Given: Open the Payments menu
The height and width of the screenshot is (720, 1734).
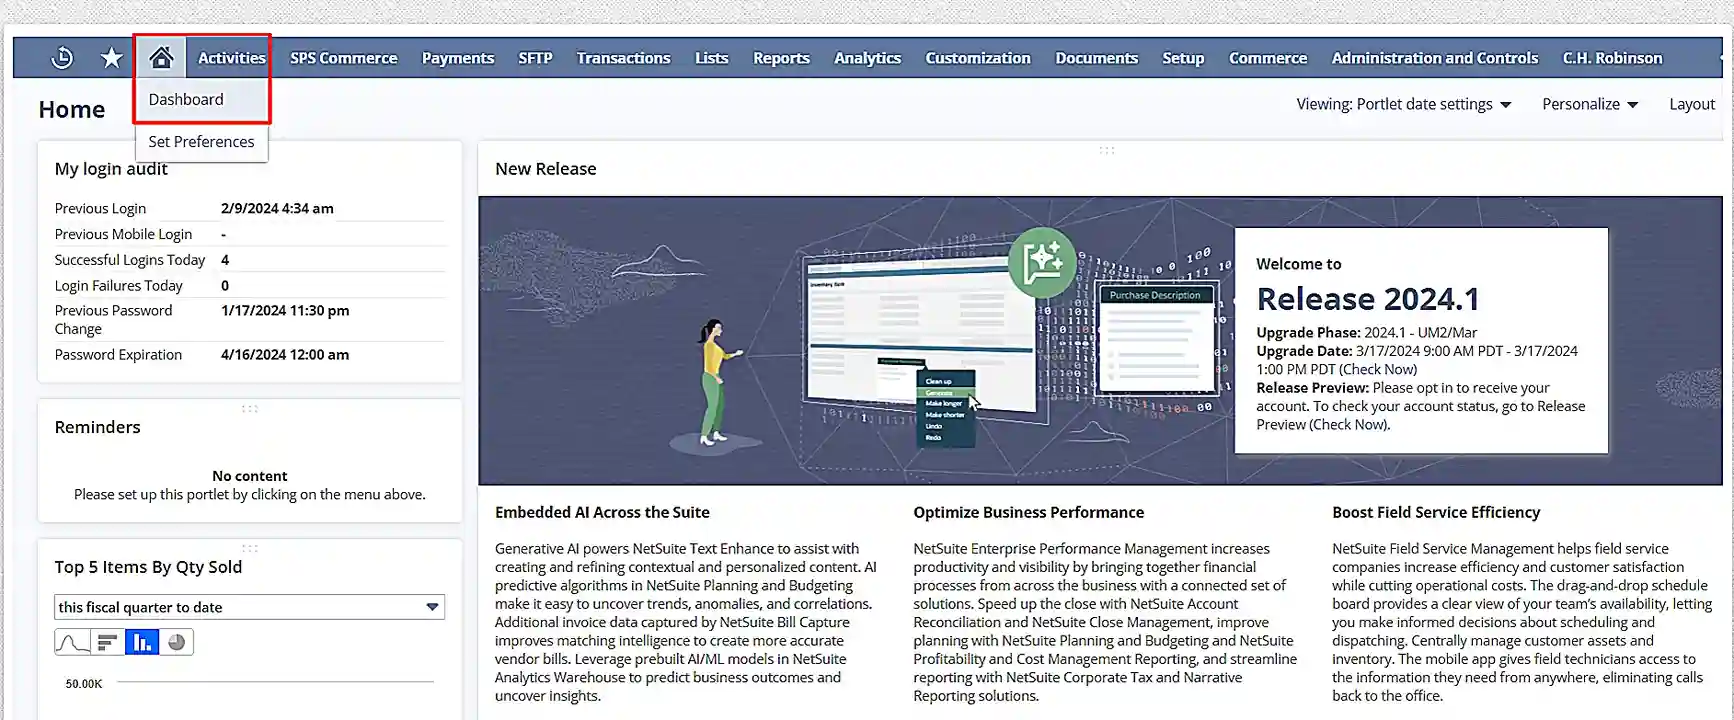Looking at the screenshot, I should (x=458, y=58).
